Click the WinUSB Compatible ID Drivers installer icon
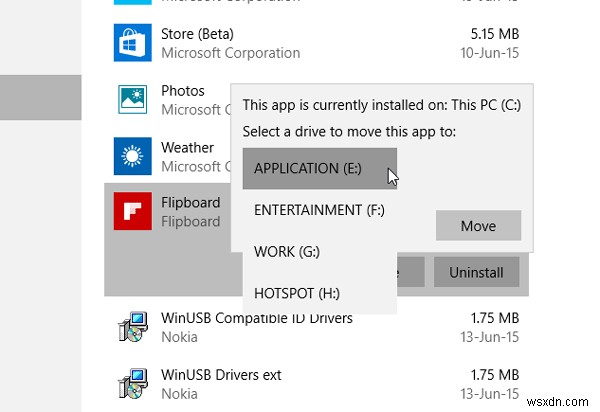 pos(133,326)
